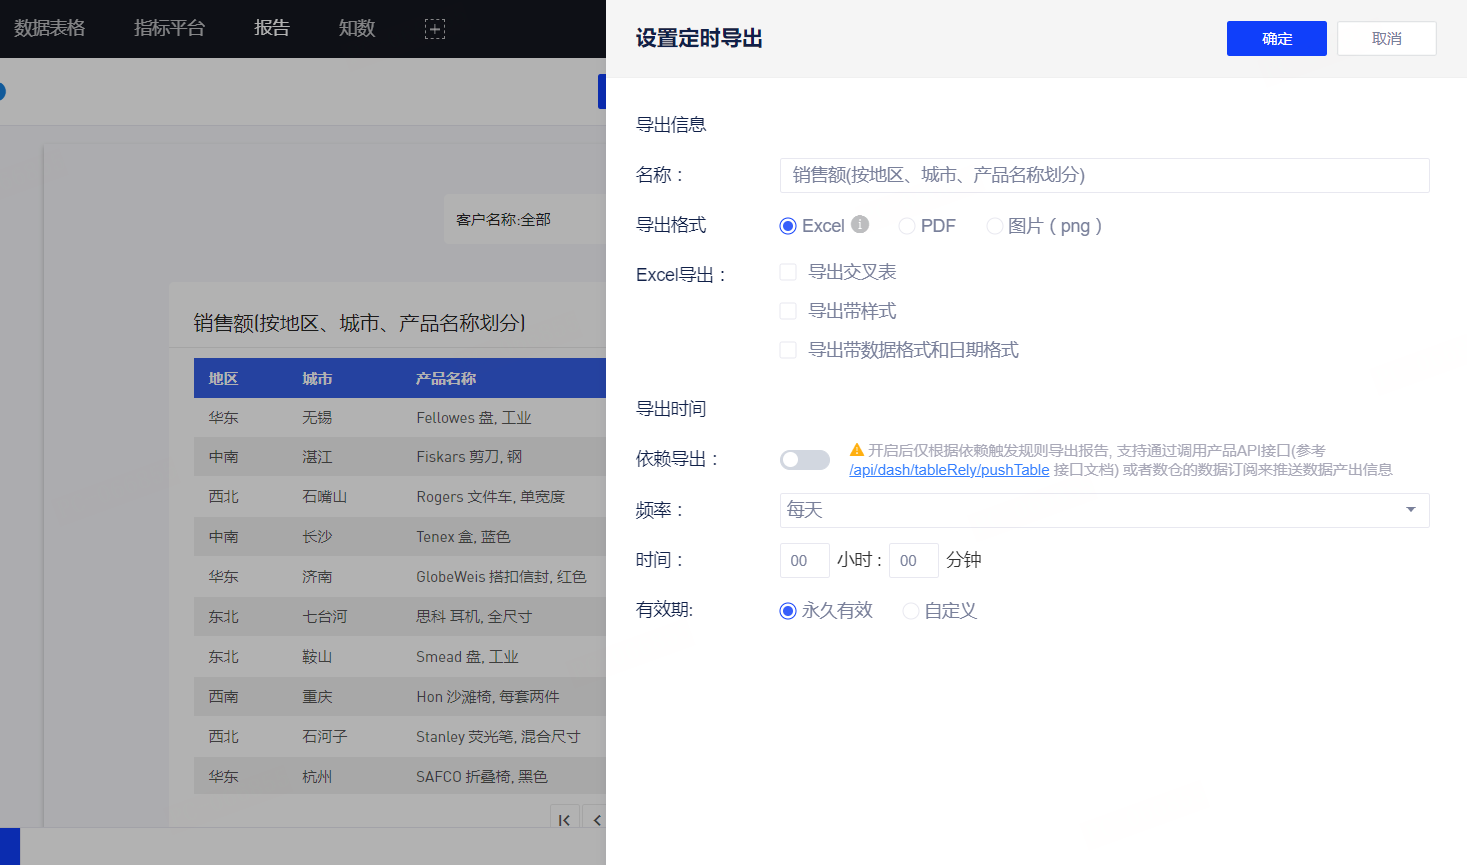Toggle the 依赖导出 switch
1467x865 pixels.
805,460
